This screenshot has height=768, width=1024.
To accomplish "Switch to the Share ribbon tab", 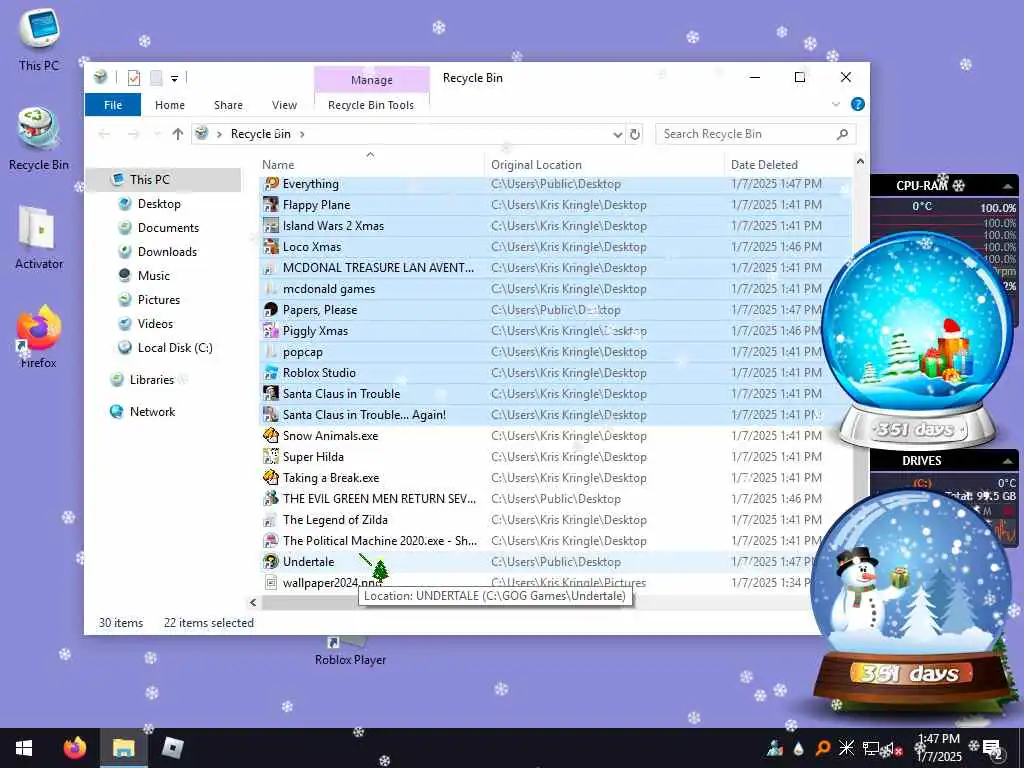I will pyautogui.click(x=228, y=105).
